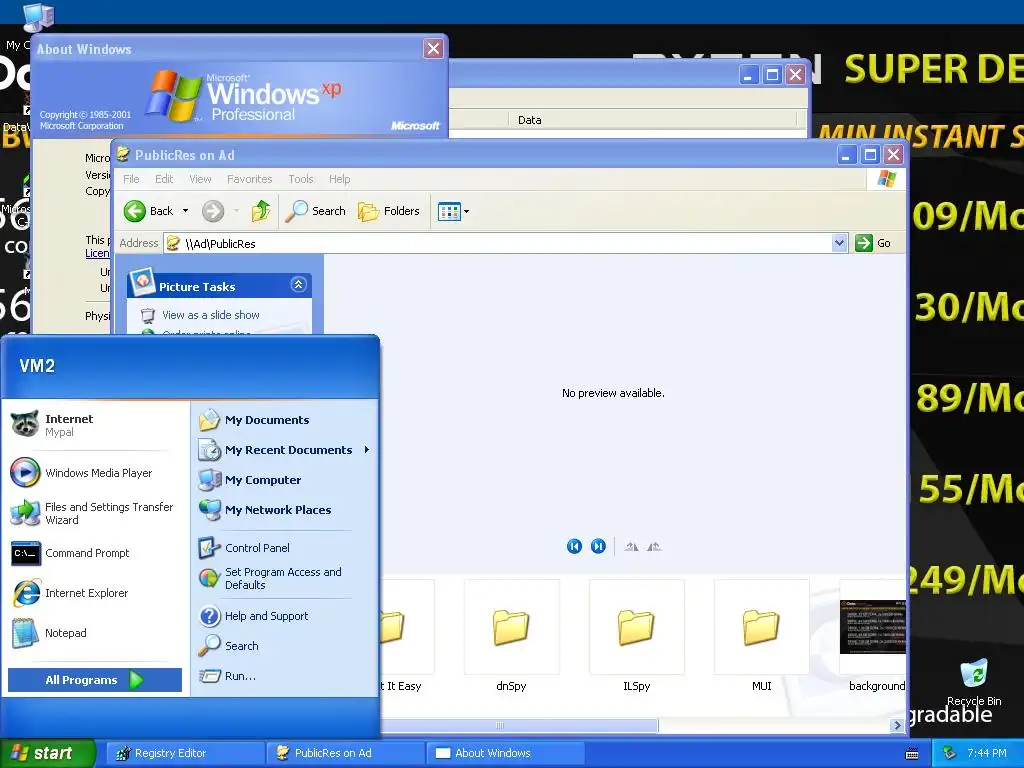Switch to About Windows taskbar button
The image size is (1024, 768).
(x=505, y=753)
